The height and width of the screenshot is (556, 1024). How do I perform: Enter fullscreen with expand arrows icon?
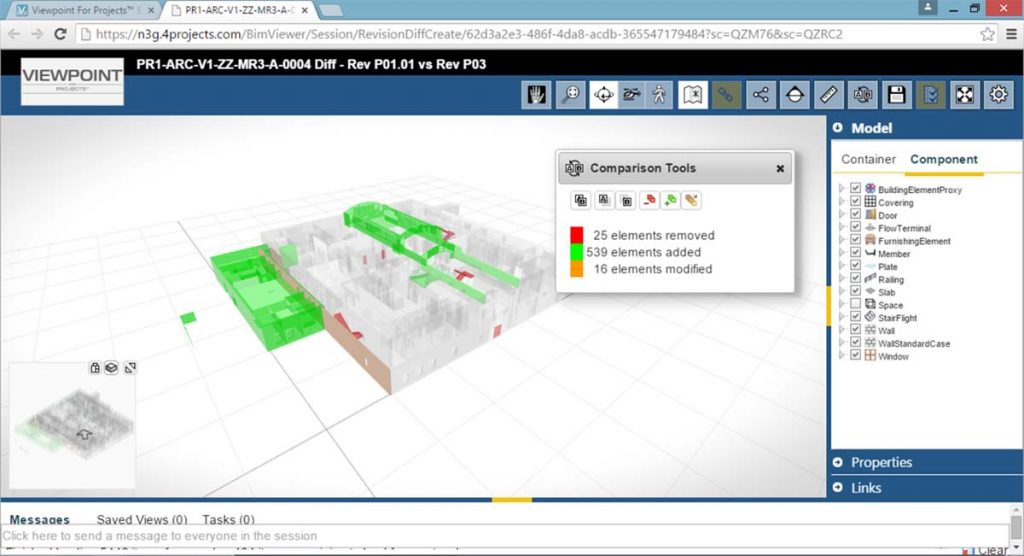(x=965, y=95)
